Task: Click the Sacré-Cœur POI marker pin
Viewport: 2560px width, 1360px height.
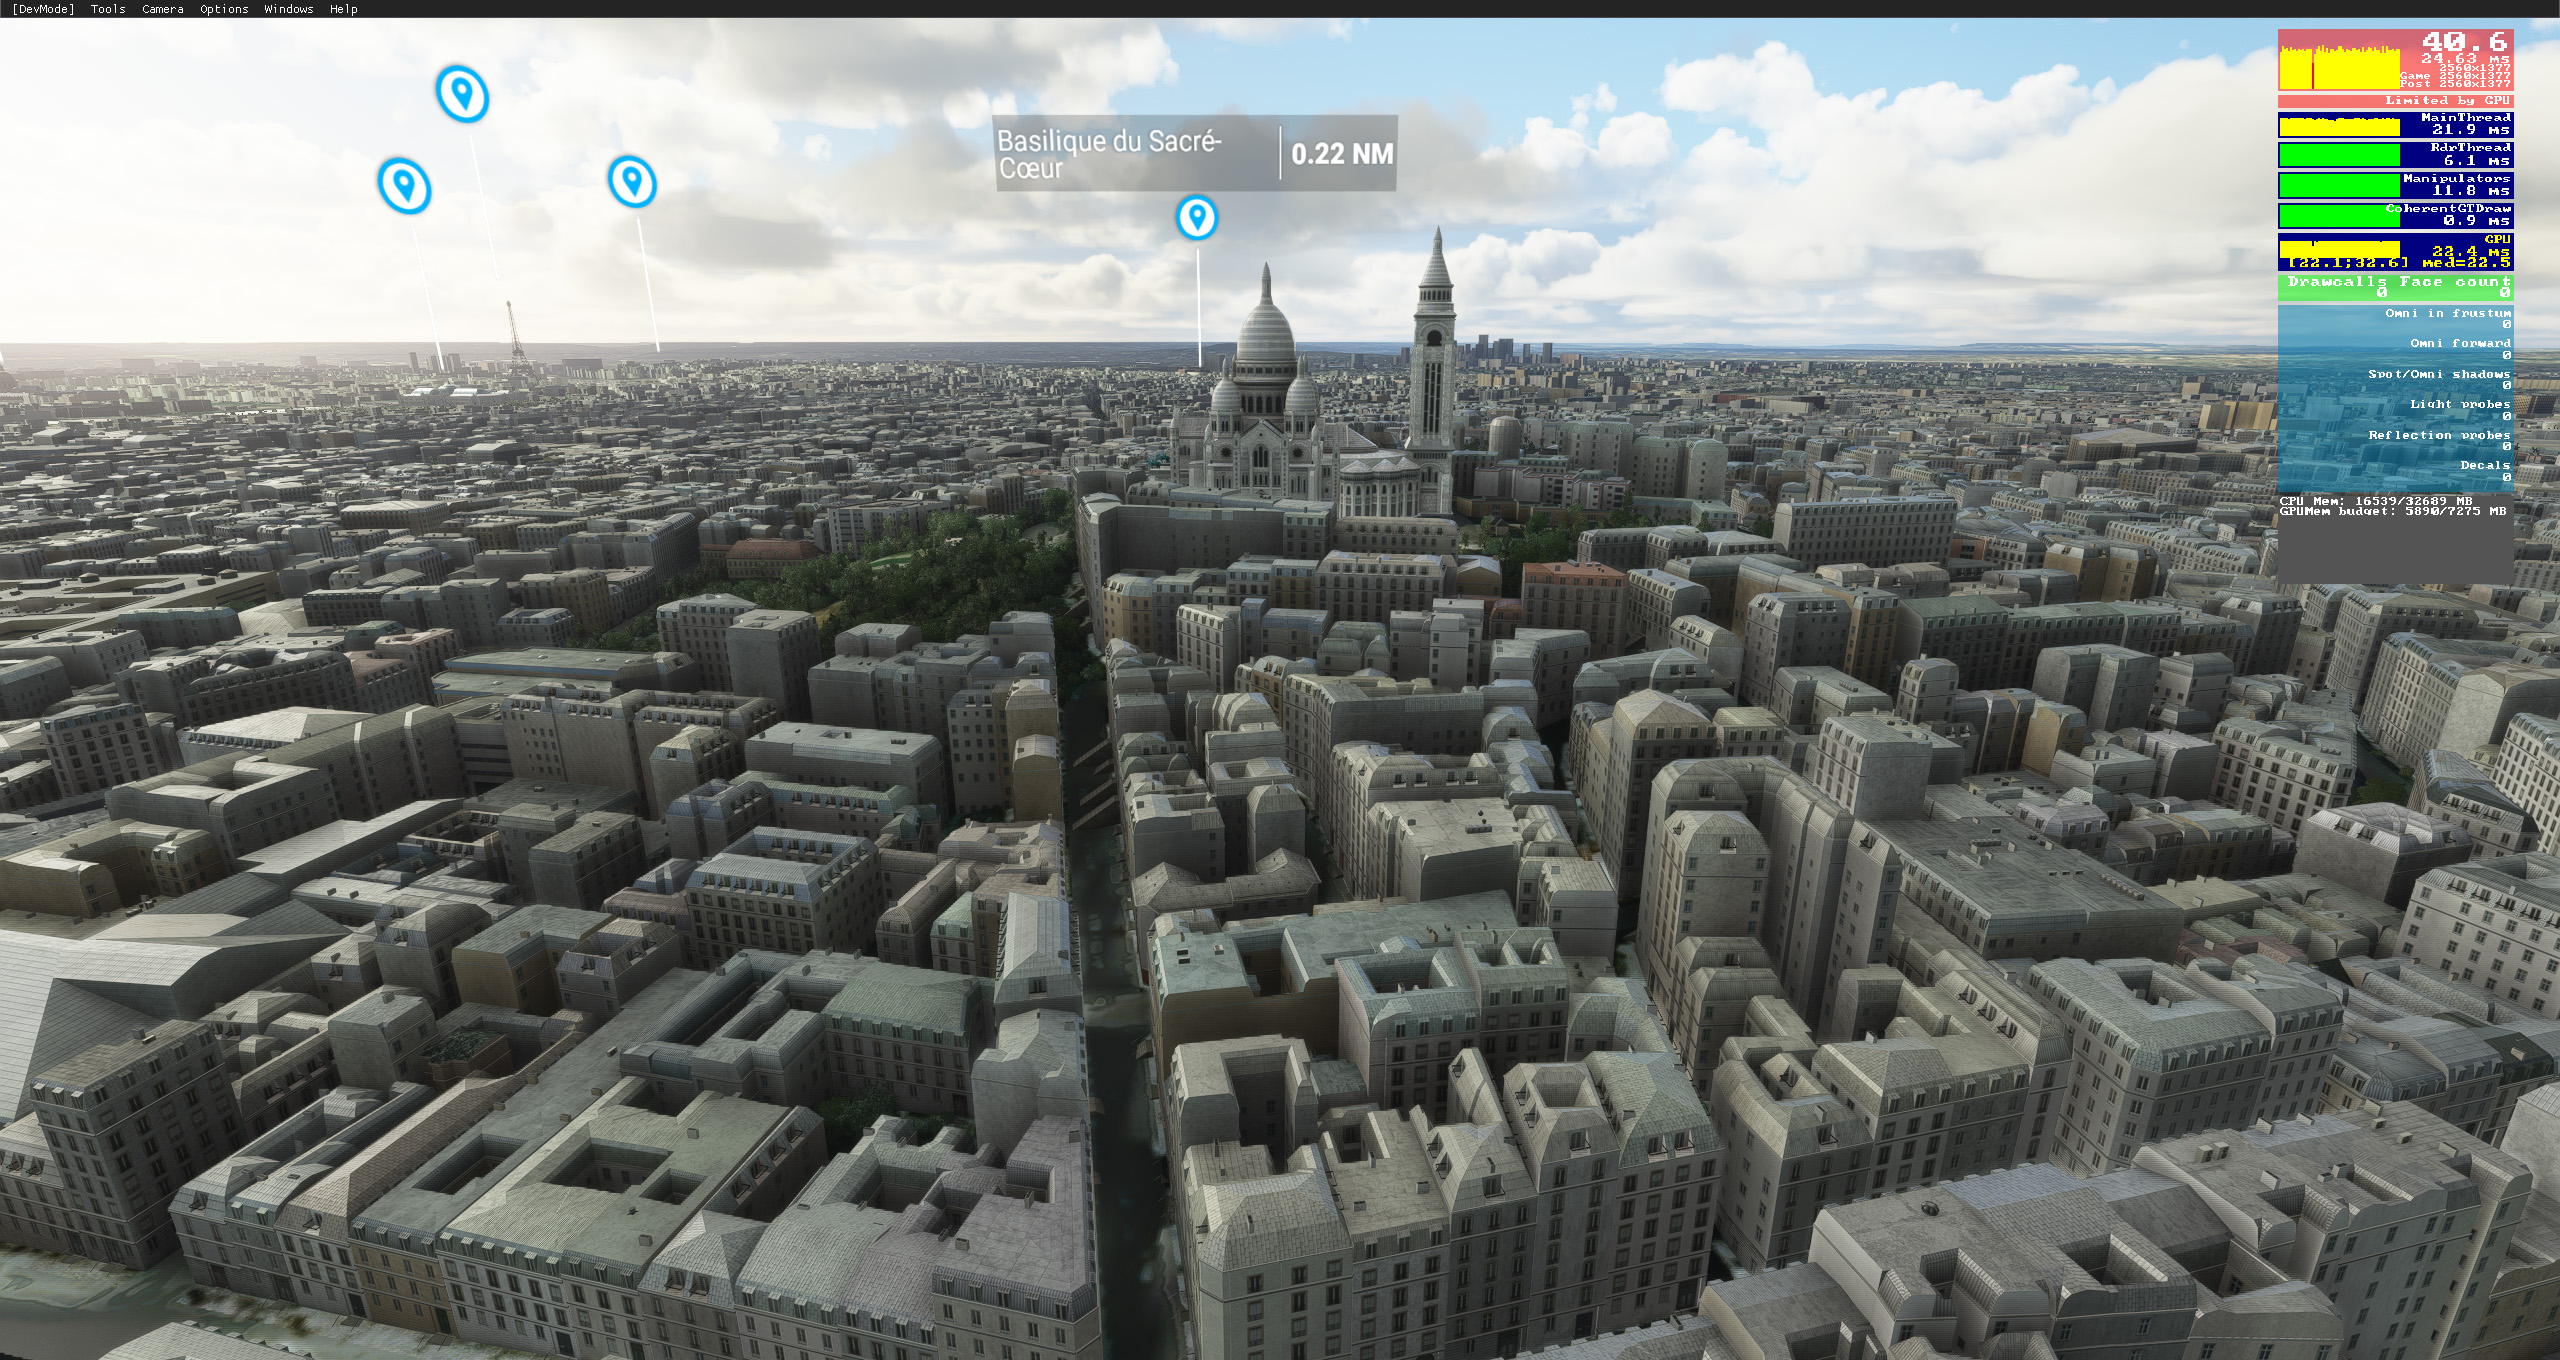Action: [x=1196, y=217]
